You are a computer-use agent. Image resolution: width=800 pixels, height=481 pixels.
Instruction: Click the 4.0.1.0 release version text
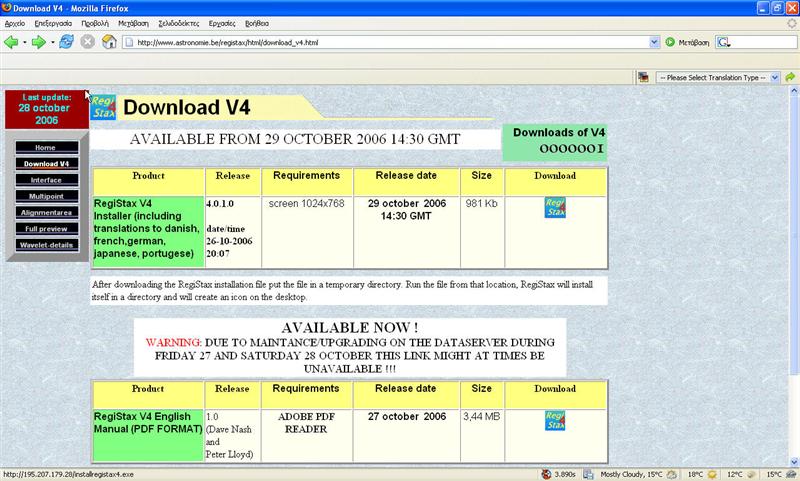coord(220,204)
